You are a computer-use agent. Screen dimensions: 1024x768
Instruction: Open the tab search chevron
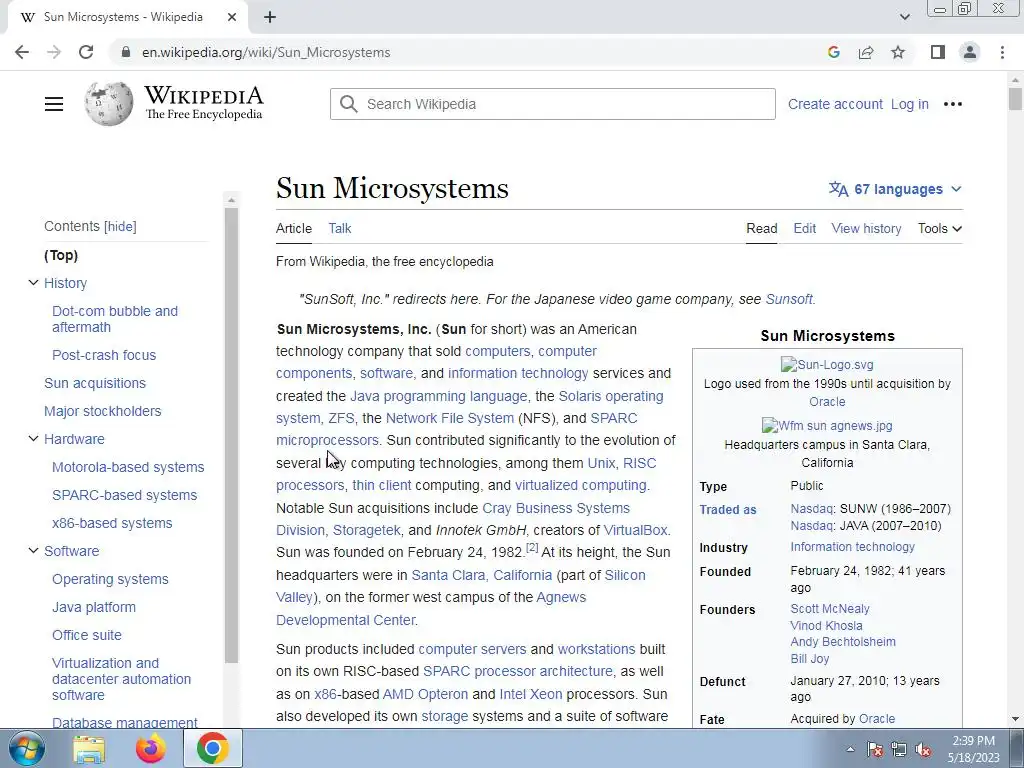[x=904, y=17]
